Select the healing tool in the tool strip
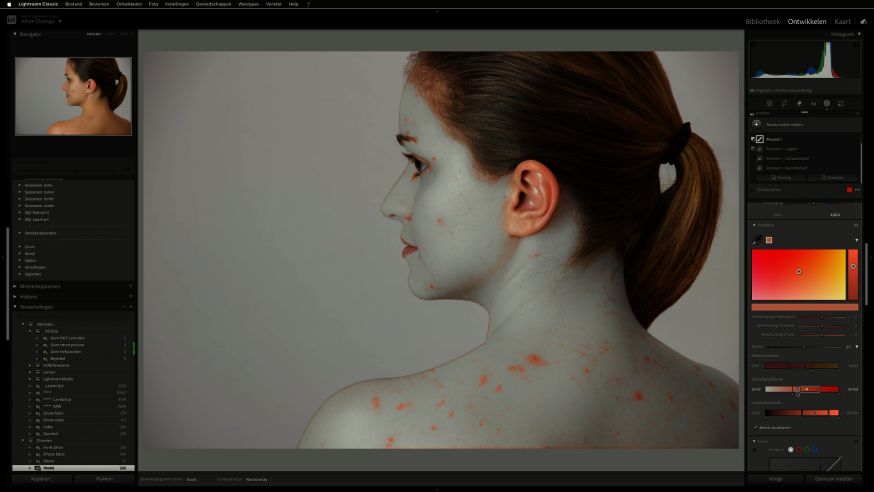Image resolution: width=874 pixels, height=492 pixels. 799,103
